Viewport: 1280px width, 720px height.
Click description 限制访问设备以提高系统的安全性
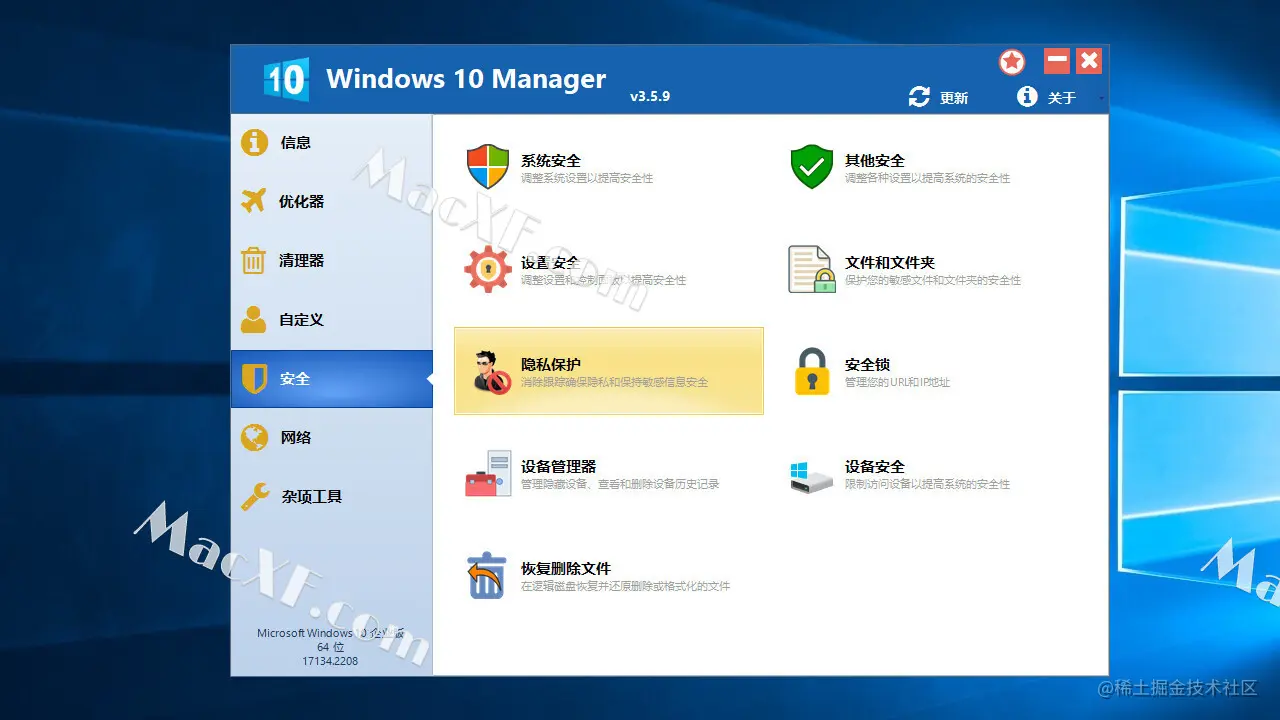(927, 484)
